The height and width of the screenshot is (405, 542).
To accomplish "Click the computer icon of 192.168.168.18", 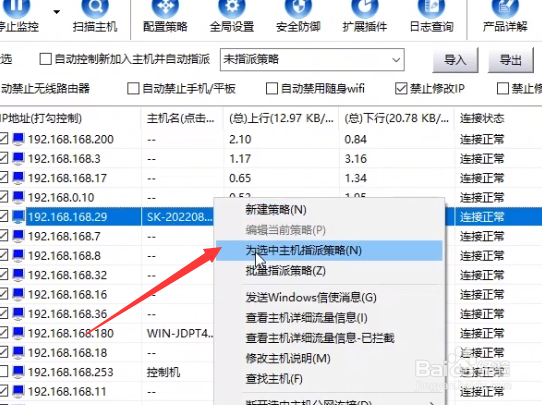I will (18, 352).
